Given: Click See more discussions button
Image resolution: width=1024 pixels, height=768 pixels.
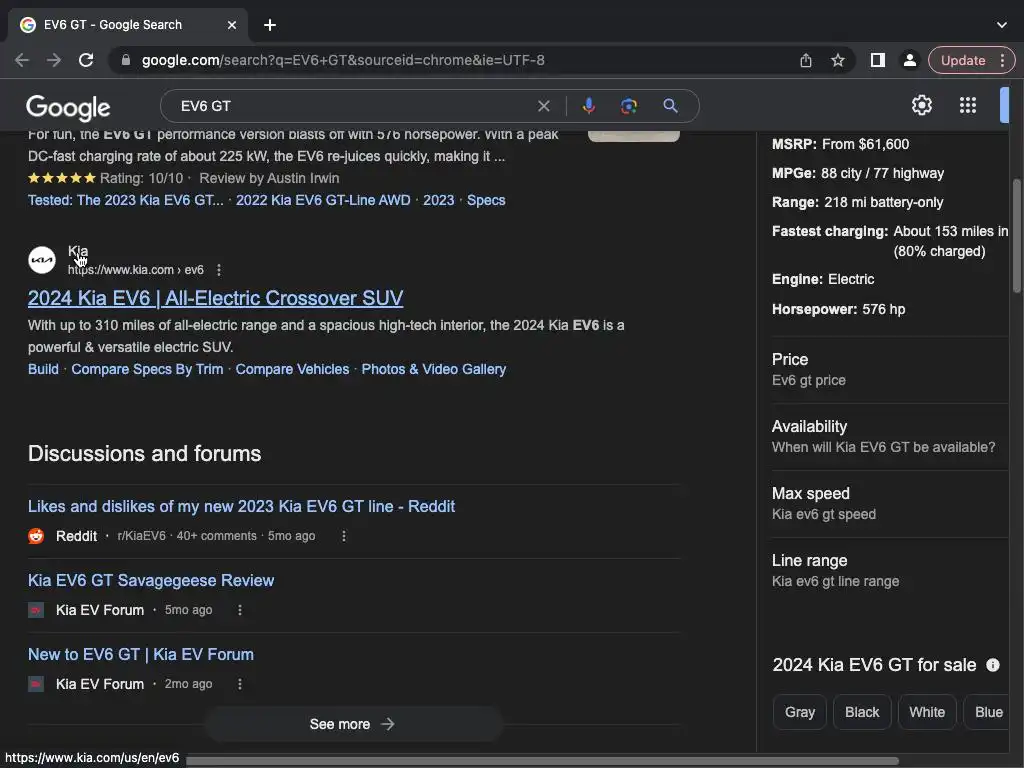Looking at the screenshot, I should pos(353,724).
